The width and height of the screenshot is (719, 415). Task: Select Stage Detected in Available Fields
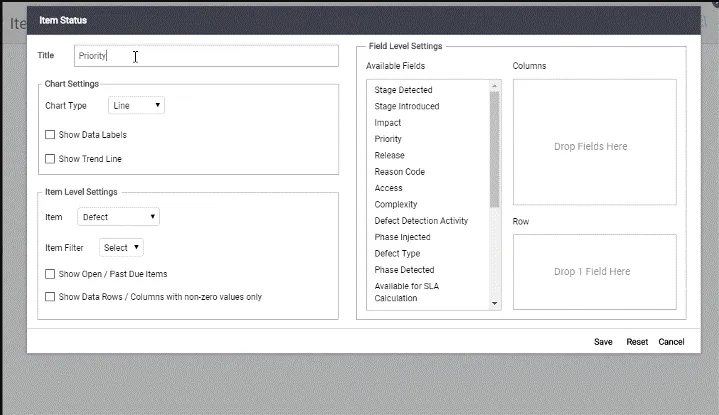[403, 90]
